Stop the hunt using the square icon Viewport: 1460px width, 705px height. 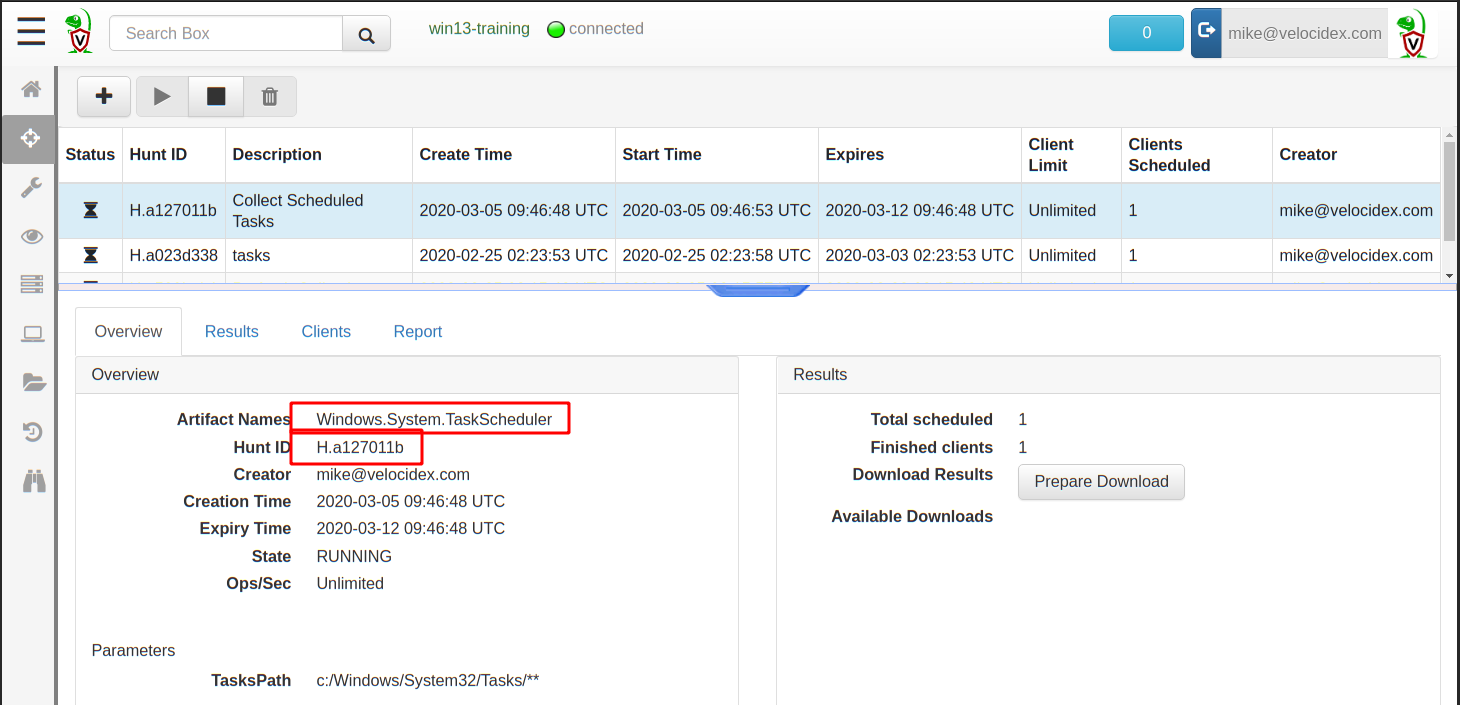click(215, 96)
